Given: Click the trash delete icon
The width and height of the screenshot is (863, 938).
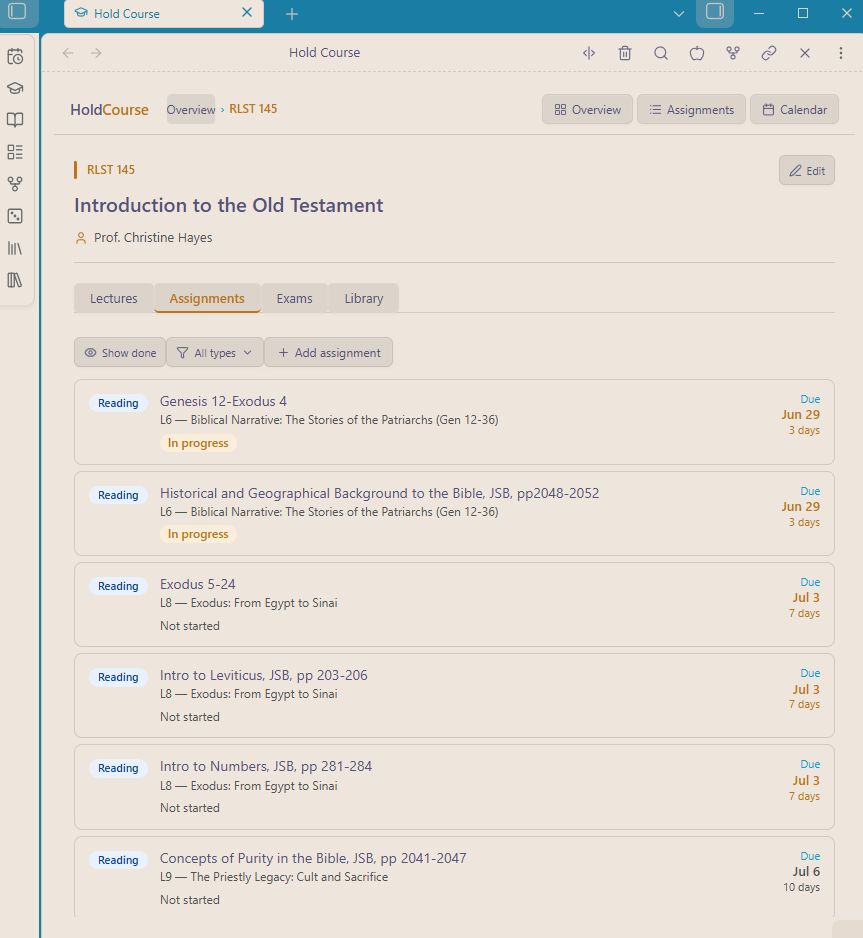Looking at the screenshot, I should 625,53.
